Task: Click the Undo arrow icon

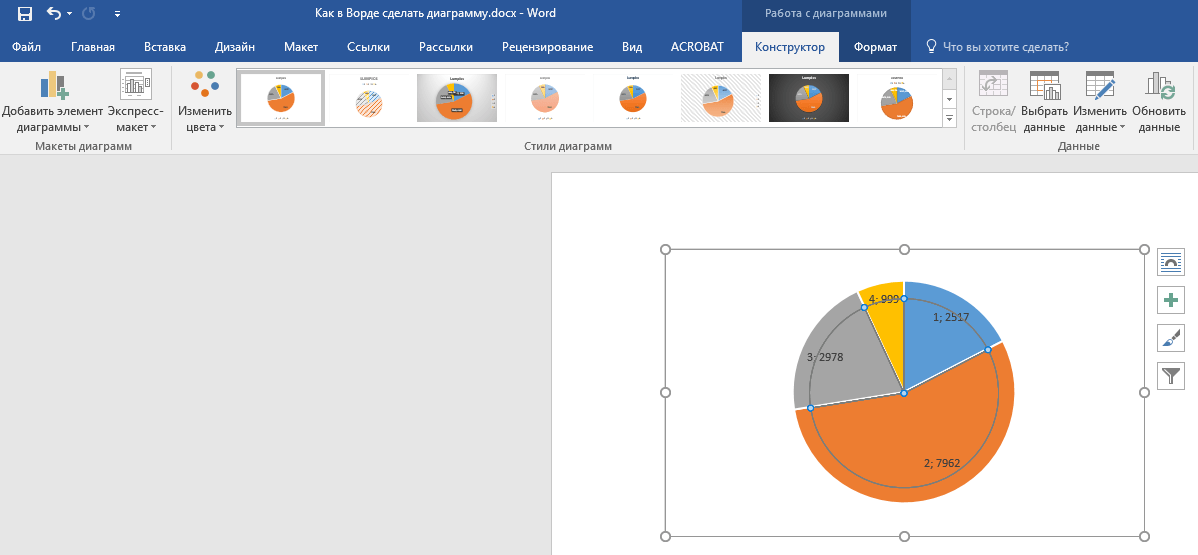Action: (54, 14)
